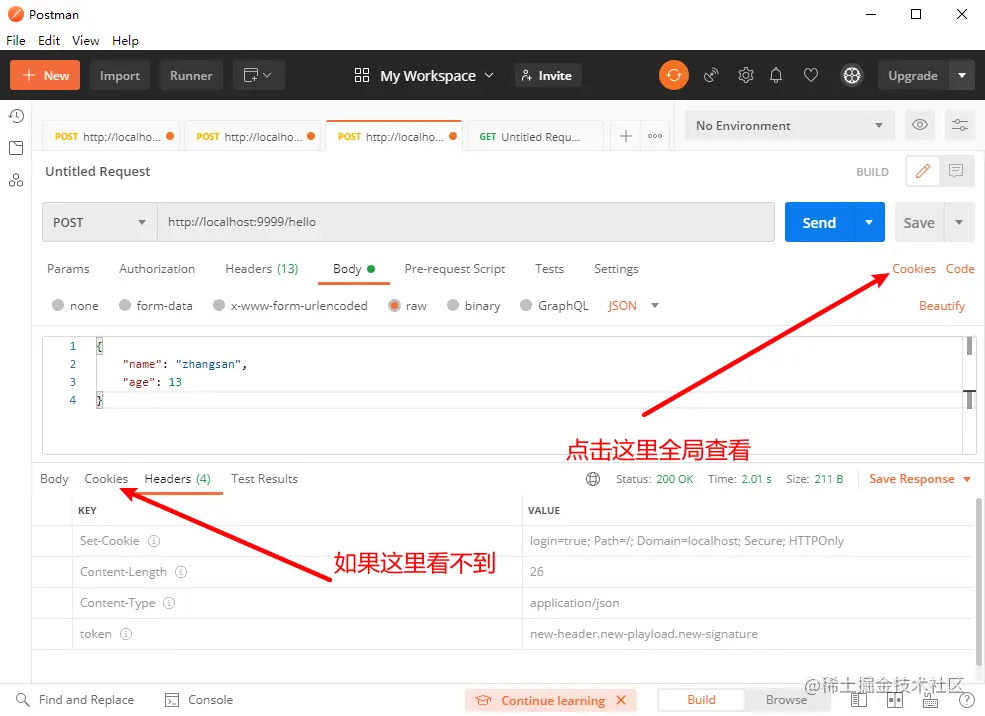Open the new window icon button
Image resolution: width=985 pixels, height=716 pixels.
258,75
